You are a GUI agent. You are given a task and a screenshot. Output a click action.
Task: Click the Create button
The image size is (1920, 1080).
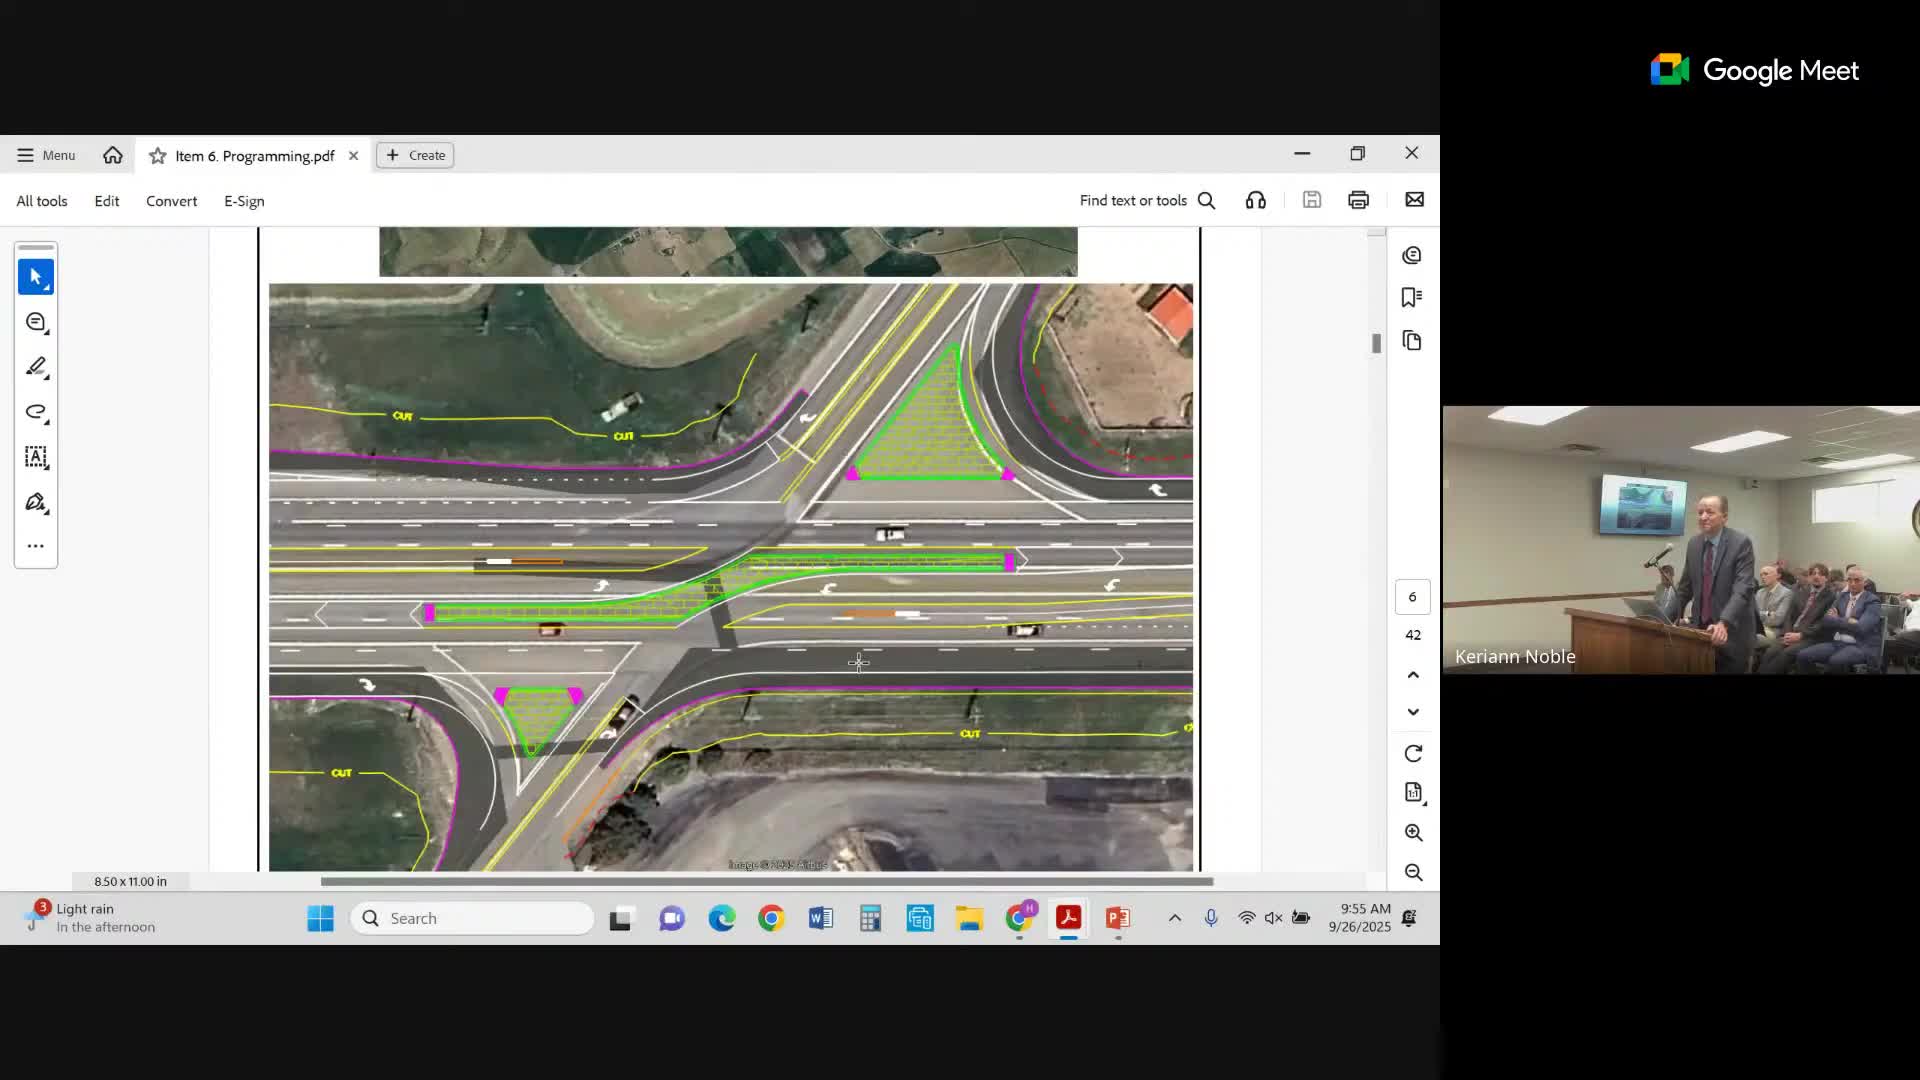tap(416, 155)
